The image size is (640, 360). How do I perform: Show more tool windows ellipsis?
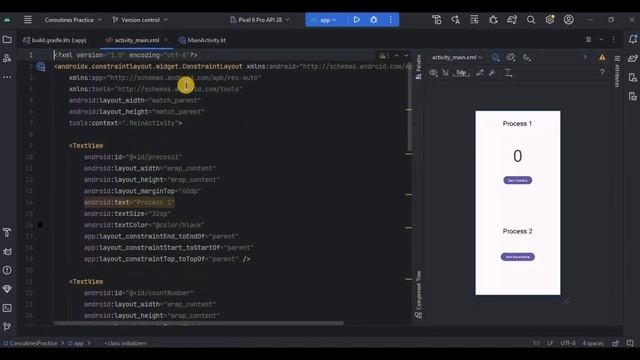tap(7, 77)
